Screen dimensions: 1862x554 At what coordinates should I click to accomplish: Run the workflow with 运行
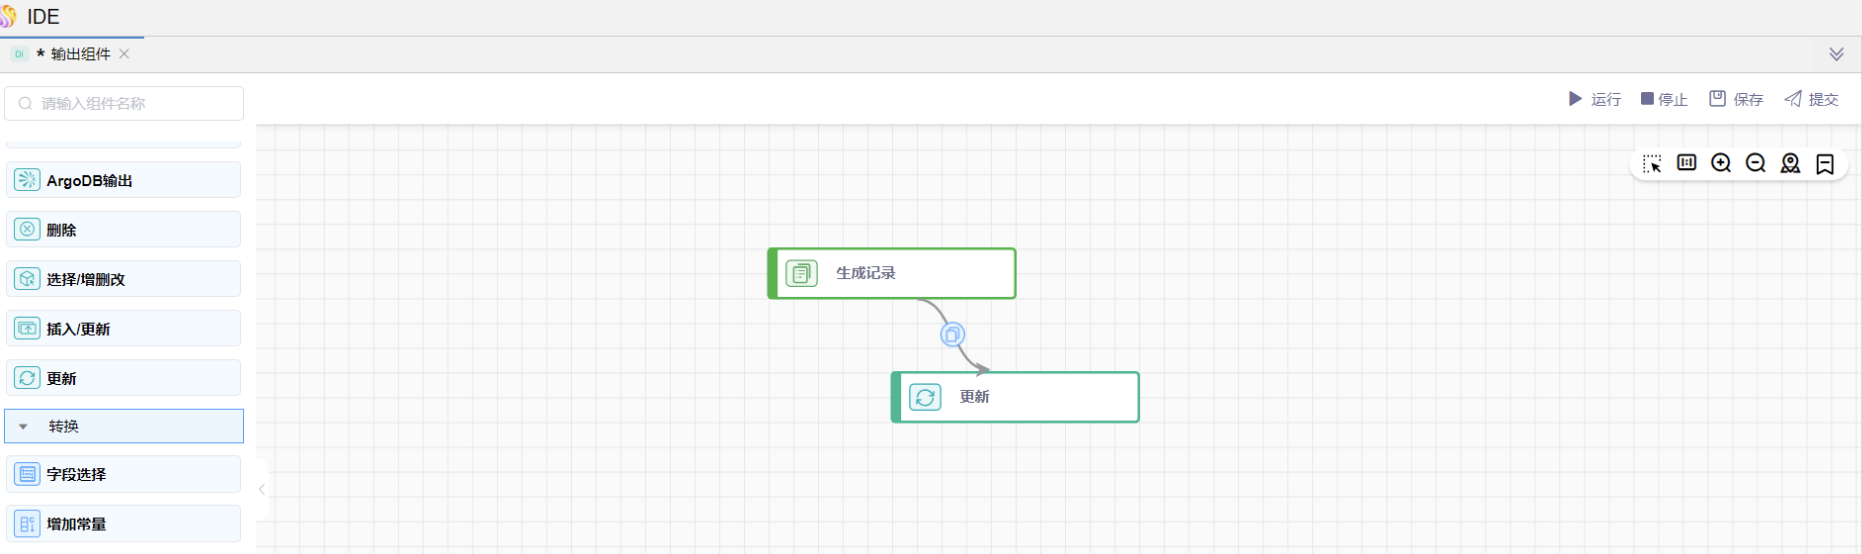[x=1594, y=99]
